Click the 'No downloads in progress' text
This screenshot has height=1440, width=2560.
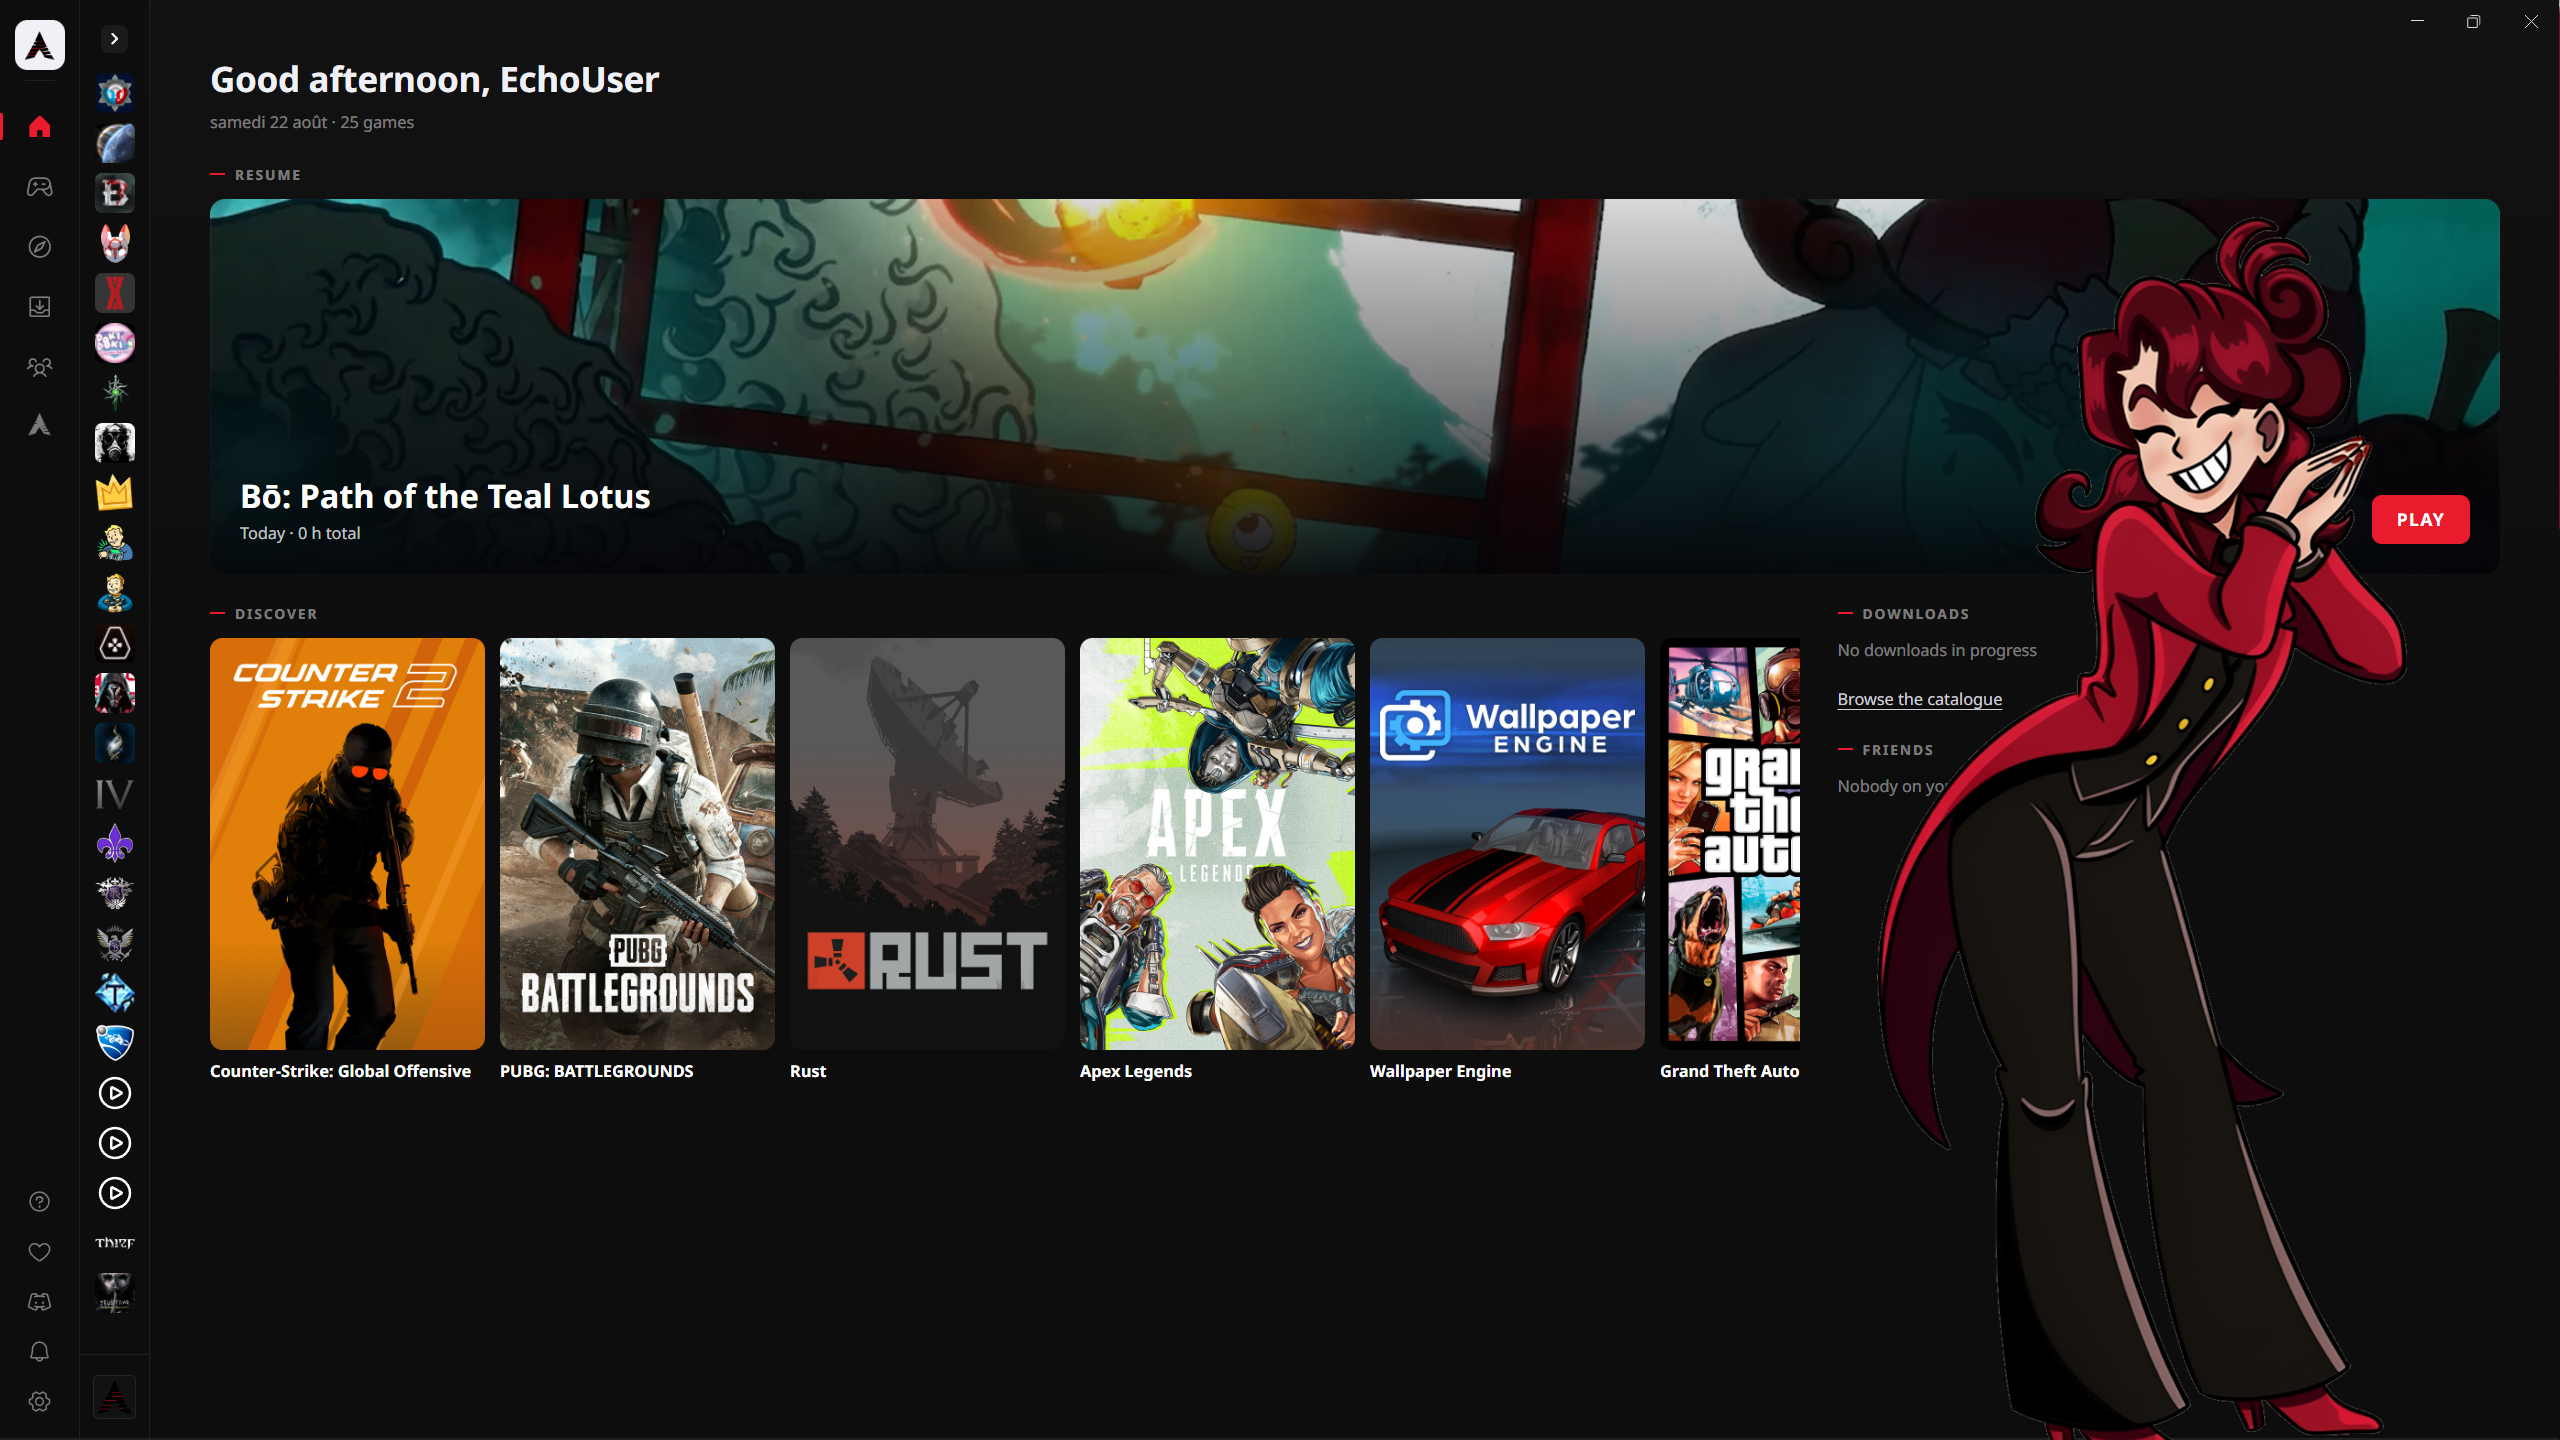pyautogui.click(x=1937, y=650)
